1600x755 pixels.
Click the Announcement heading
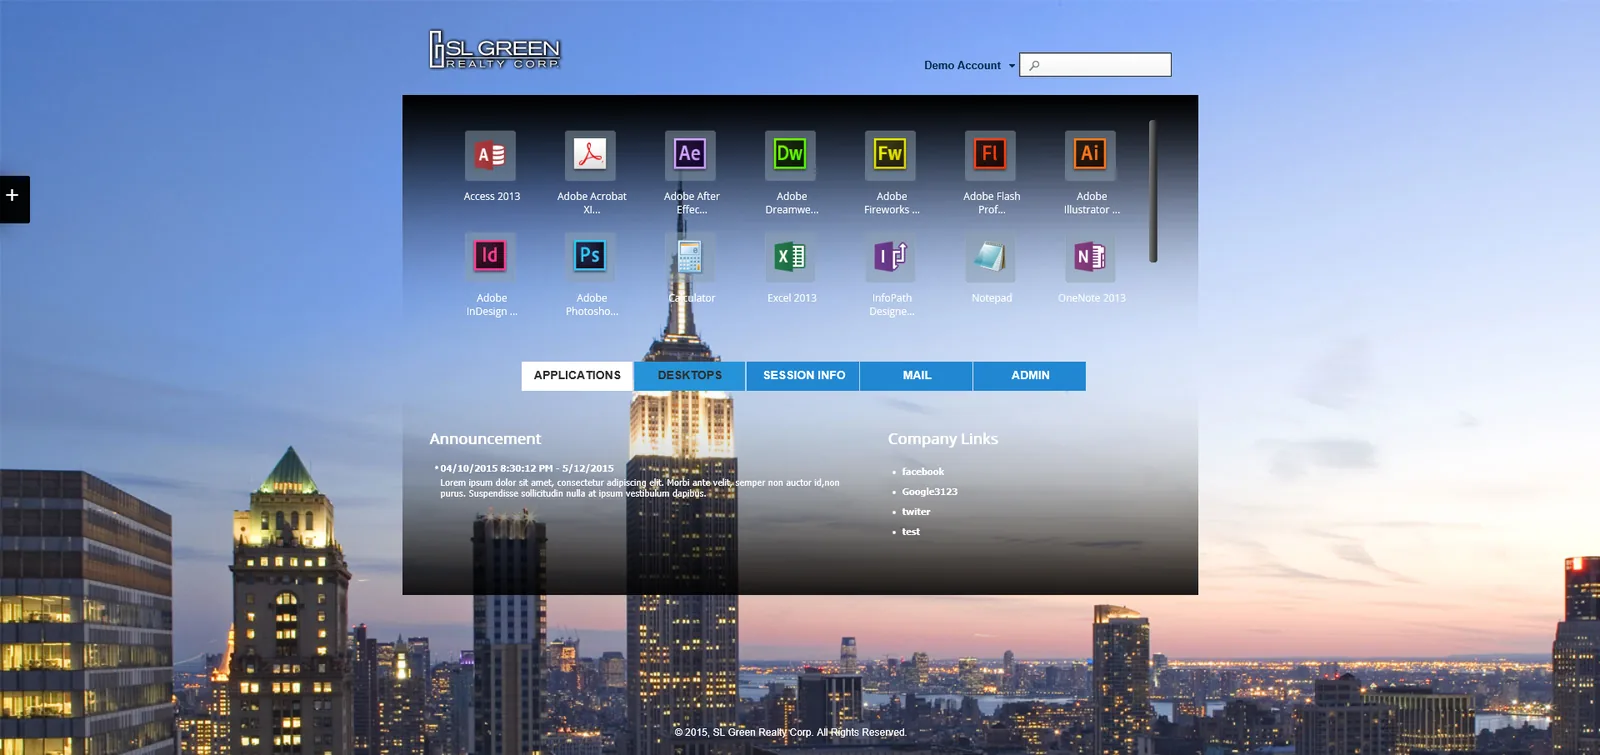pyautogui.click(x=485, y=439)
